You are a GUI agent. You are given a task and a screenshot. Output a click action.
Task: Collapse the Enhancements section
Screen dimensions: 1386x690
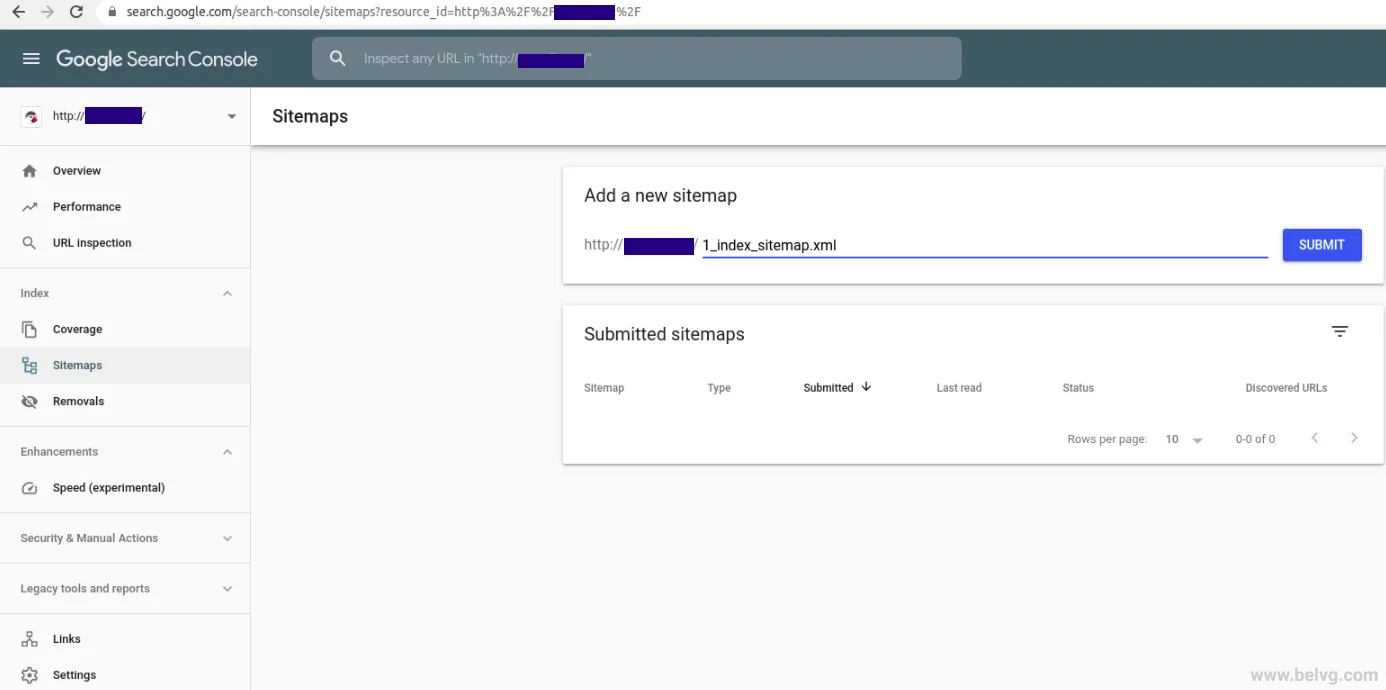coord(227,452)
